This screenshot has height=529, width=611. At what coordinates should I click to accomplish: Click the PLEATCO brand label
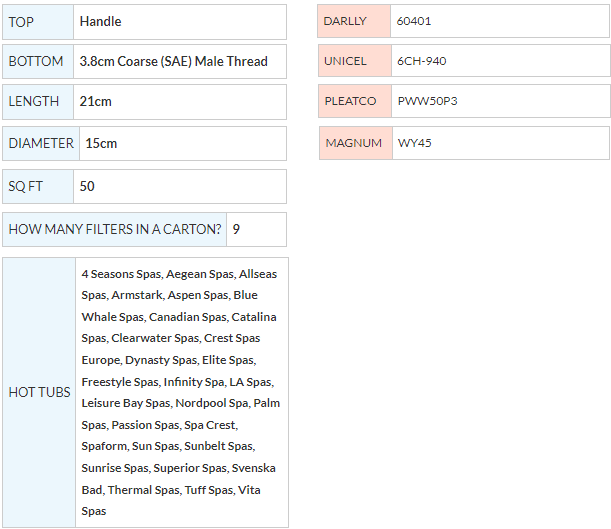[353, 101]
